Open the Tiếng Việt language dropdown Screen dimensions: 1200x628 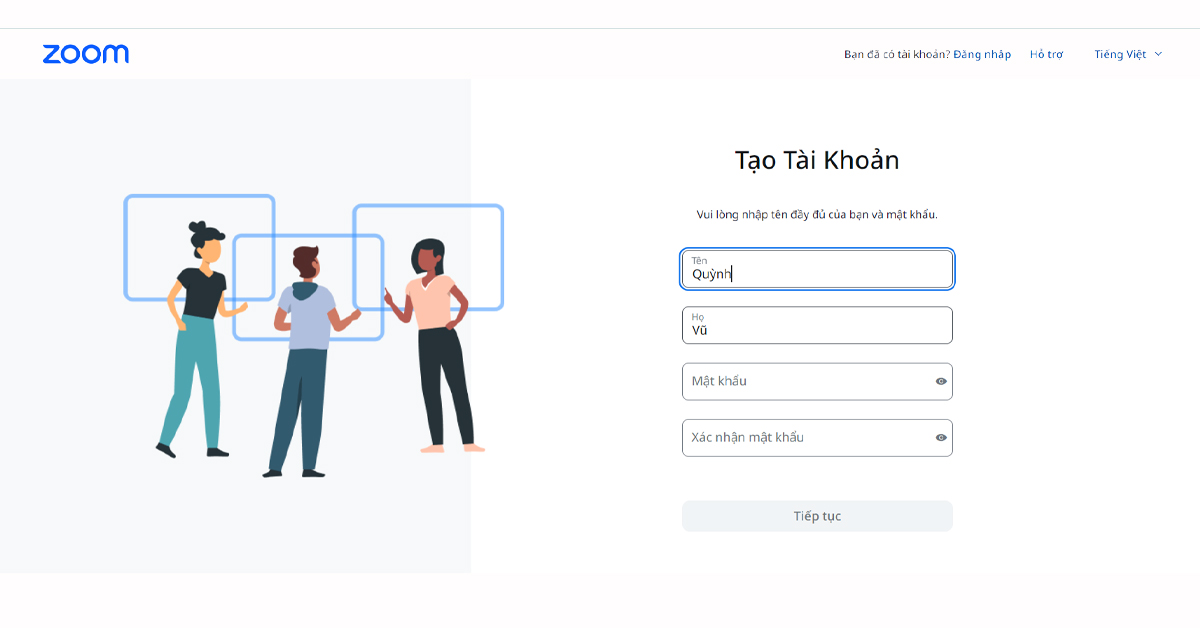[1128, 54]
